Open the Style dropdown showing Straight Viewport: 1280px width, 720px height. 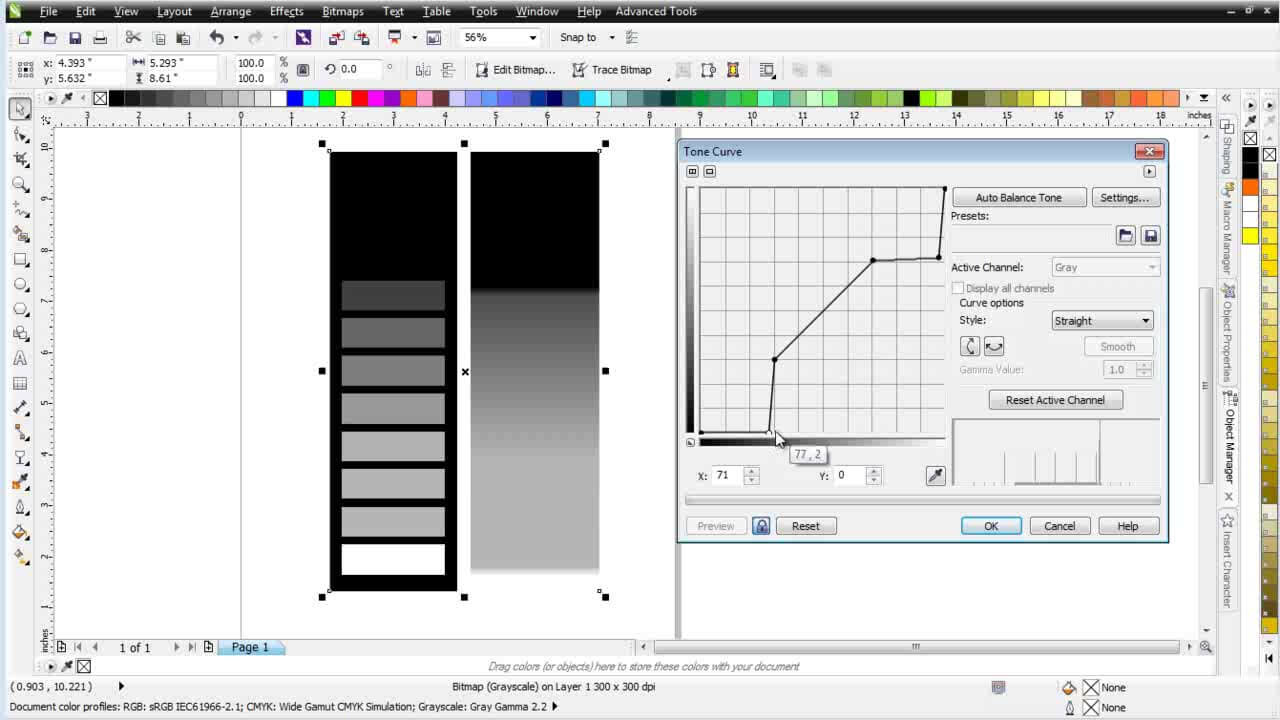point(1103,321)
